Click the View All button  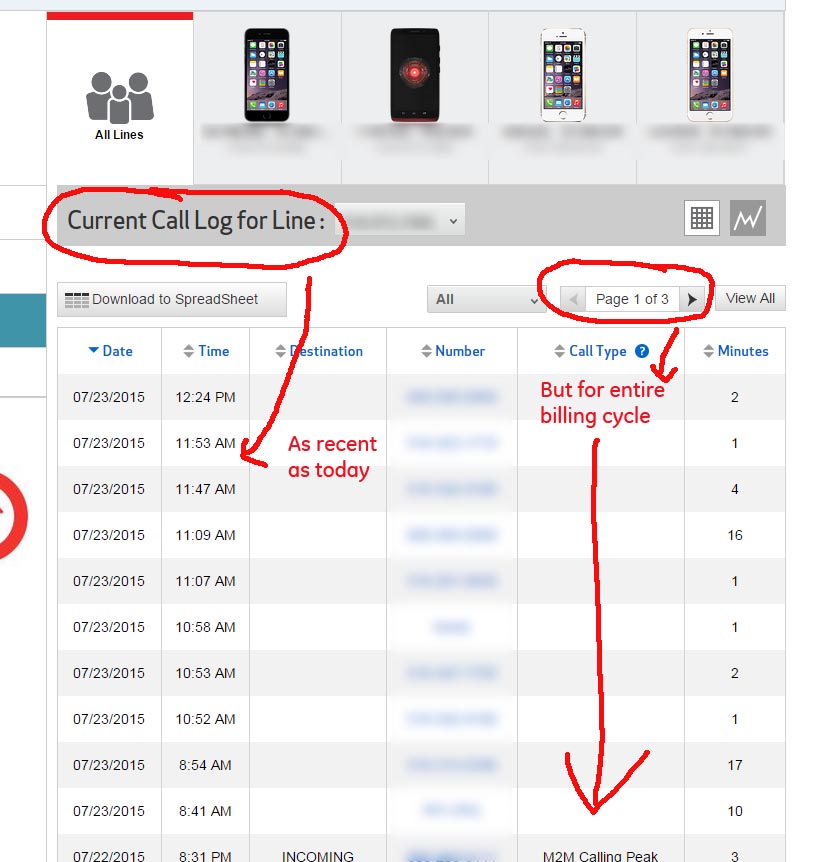750,298
